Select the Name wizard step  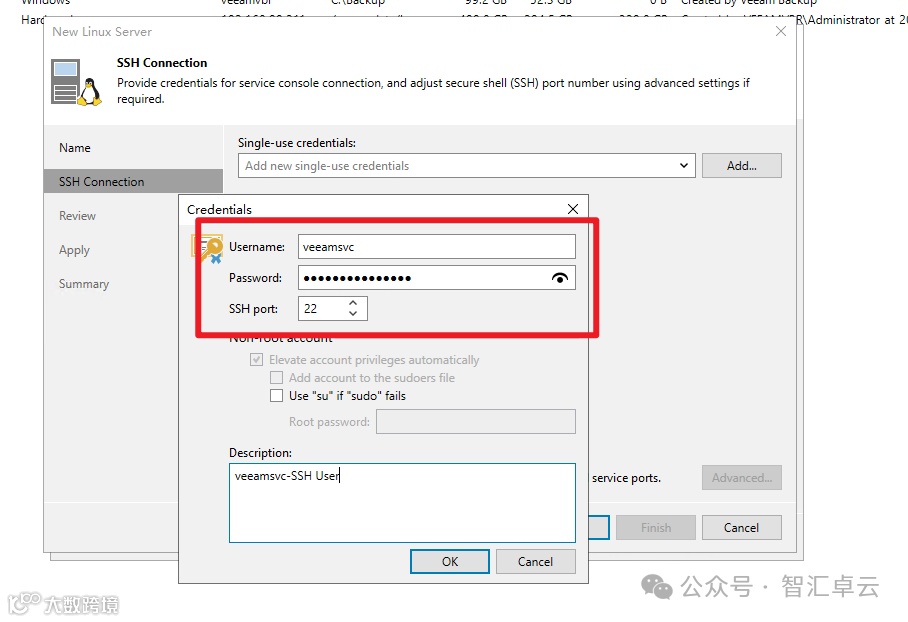coord(75,148)
